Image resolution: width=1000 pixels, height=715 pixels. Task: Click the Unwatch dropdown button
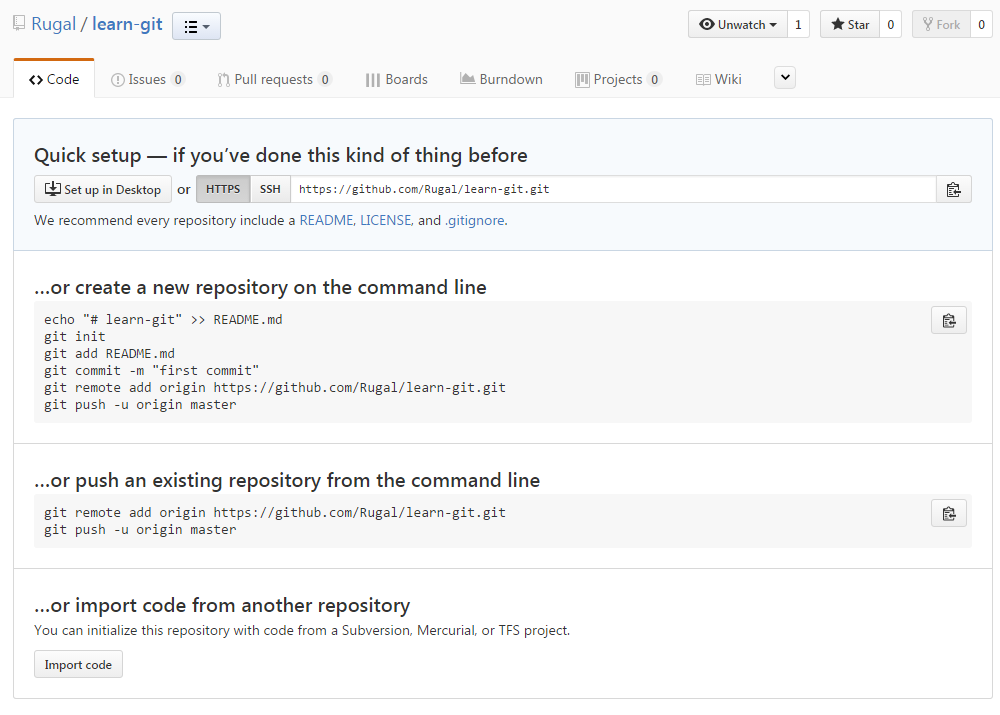pyautogui.click(x=738, y=25)
